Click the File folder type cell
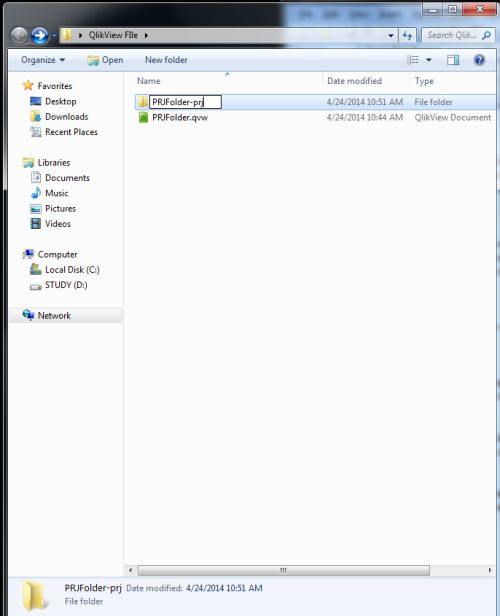 tap(433, 102)
